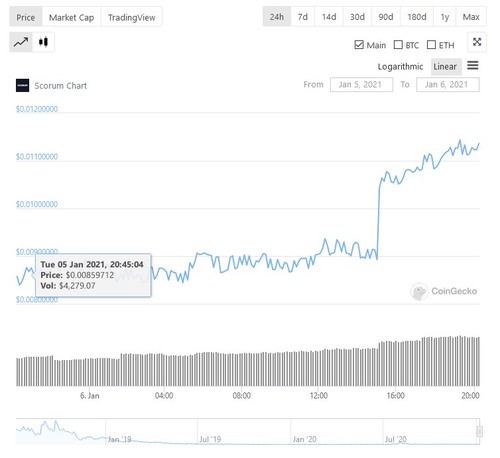This screenshot has height=458, width=500.
Task: Enable the ETH comparison checkbox
Action: click(431, 45)
